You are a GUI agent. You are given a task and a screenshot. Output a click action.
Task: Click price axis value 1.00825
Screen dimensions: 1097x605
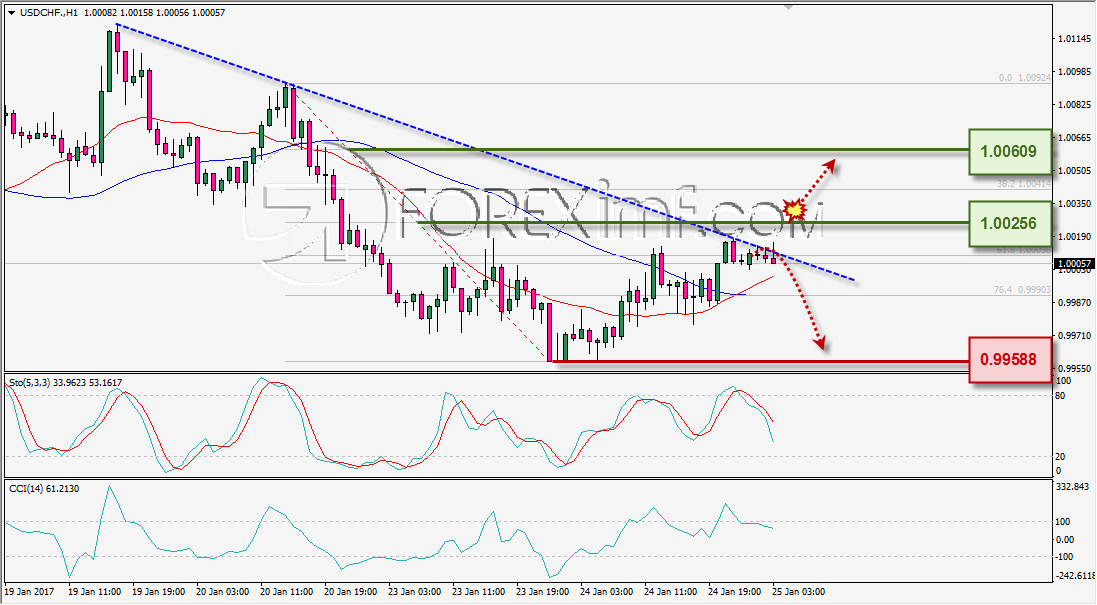coord(1075,105)
